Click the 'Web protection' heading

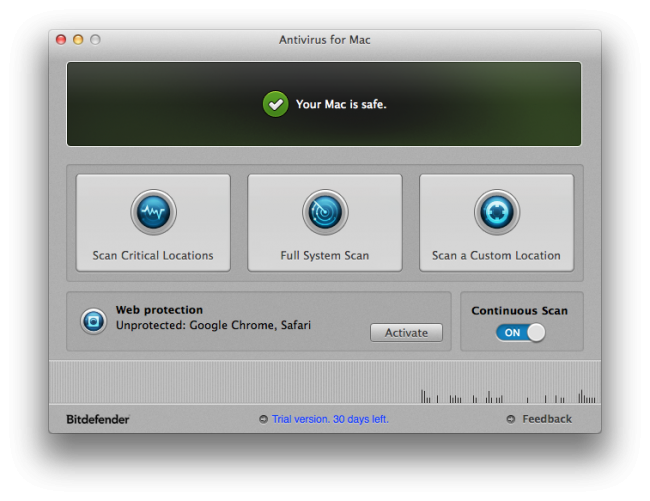pos(159,310)
